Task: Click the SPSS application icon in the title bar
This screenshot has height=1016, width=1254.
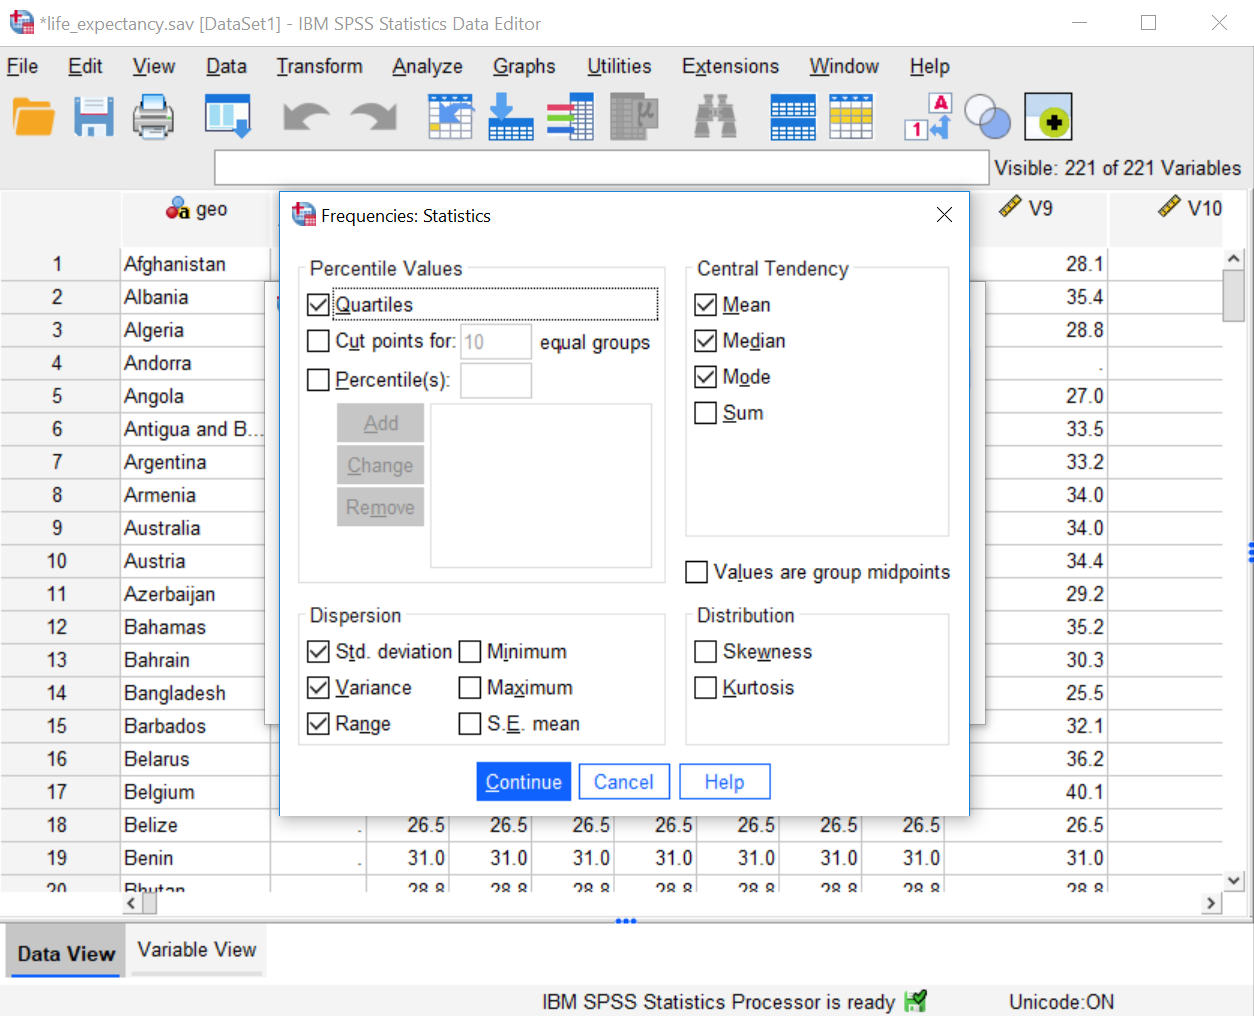Action: [21, 23]
